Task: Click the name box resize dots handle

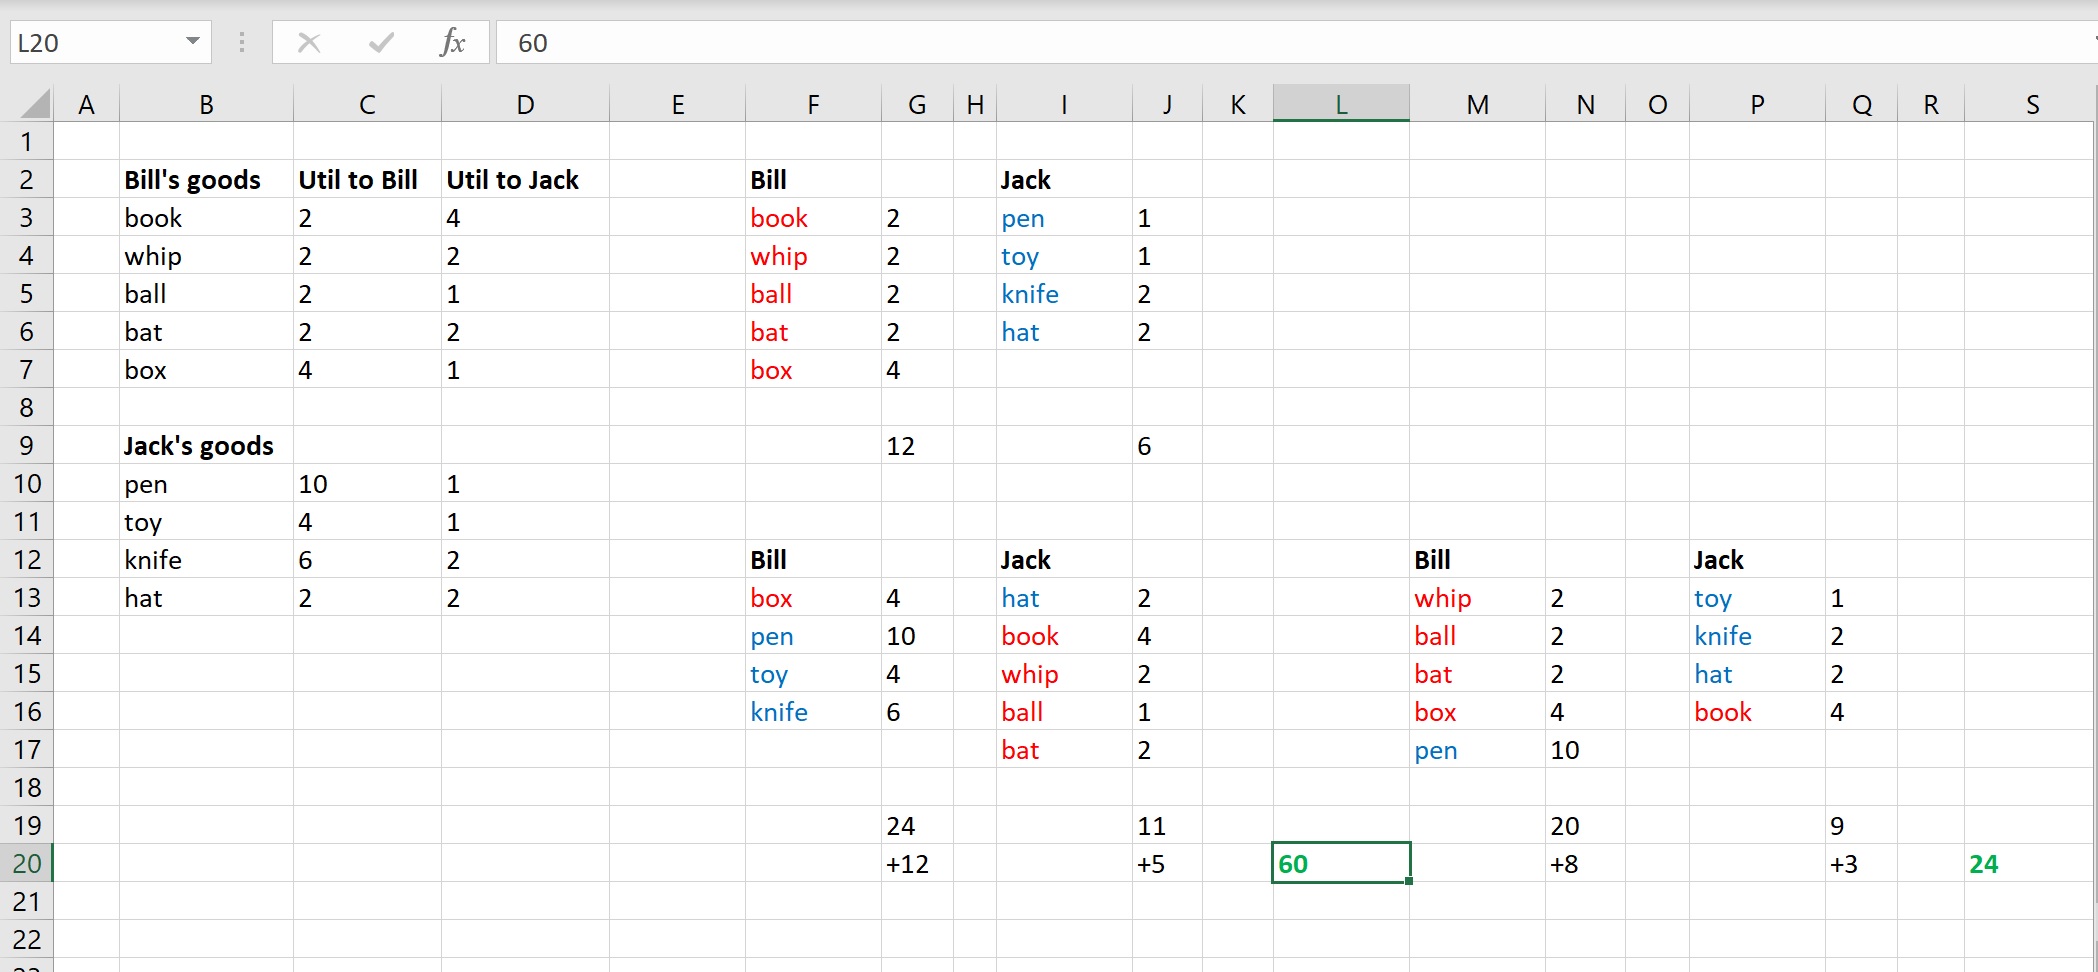Action: coord(242,43)
